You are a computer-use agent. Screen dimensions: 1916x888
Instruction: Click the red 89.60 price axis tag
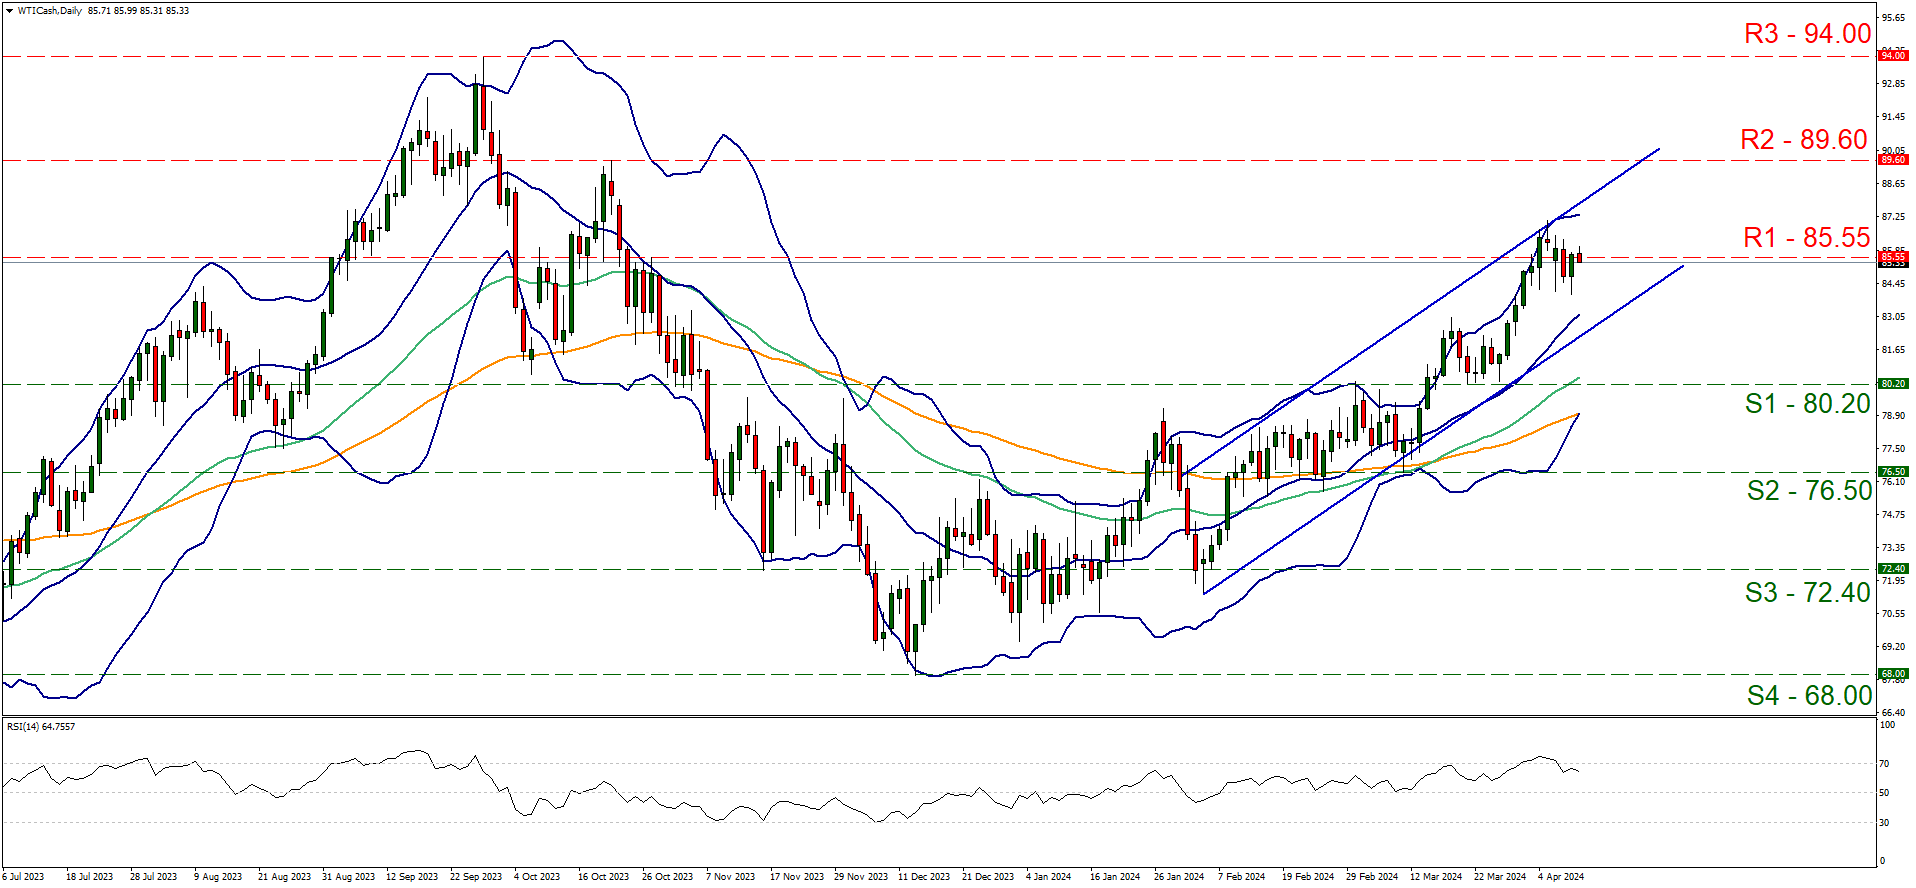click(1893, 160)
